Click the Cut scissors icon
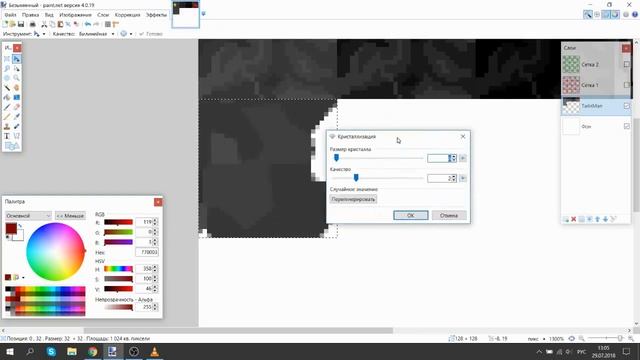 [x=44, y=24]
